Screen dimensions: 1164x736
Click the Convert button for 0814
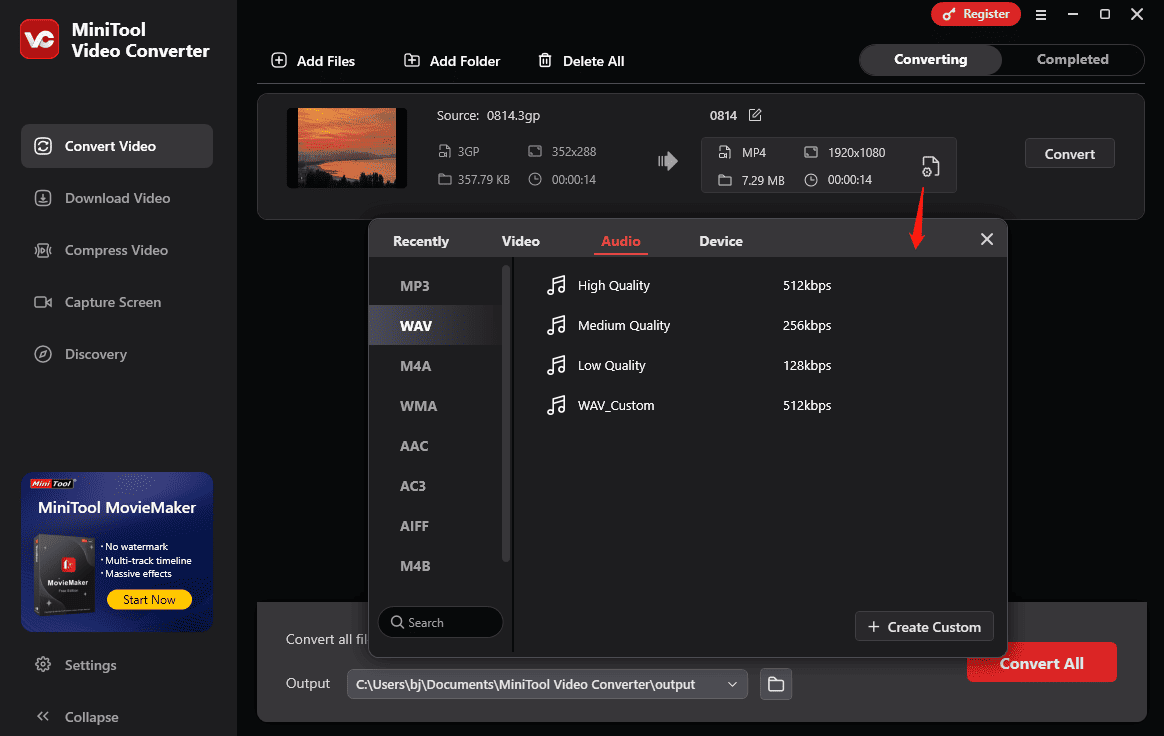coord(1069,154)
